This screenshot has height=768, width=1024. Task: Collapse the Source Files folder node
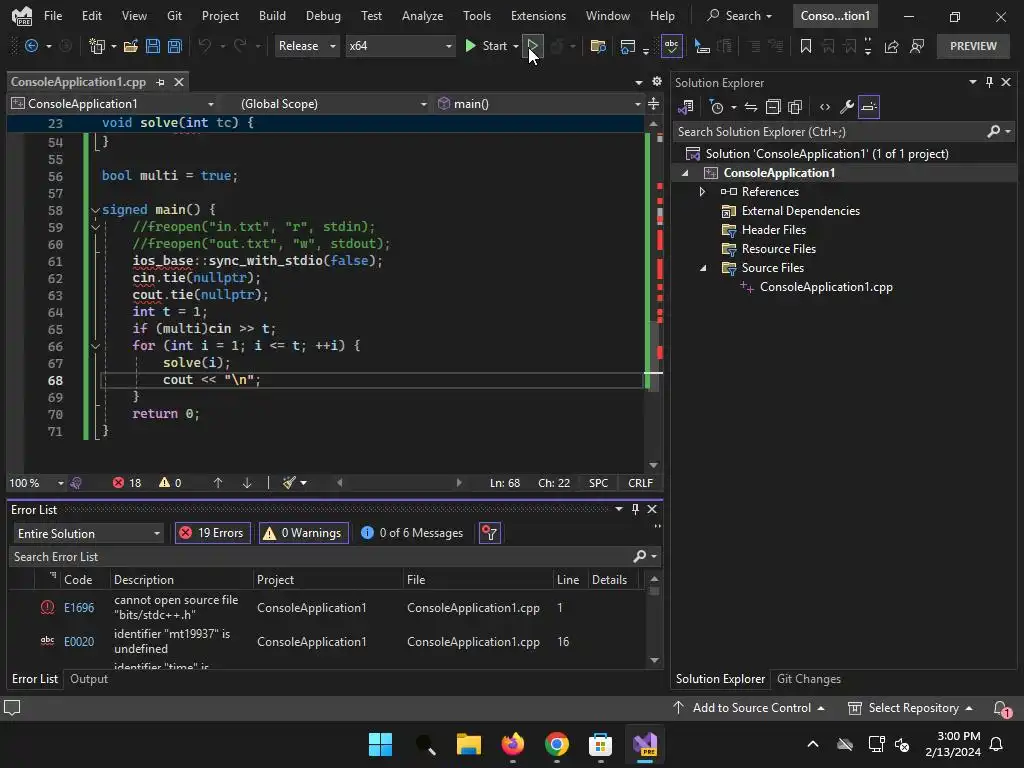pyautogui.click(x=703, y=268)
